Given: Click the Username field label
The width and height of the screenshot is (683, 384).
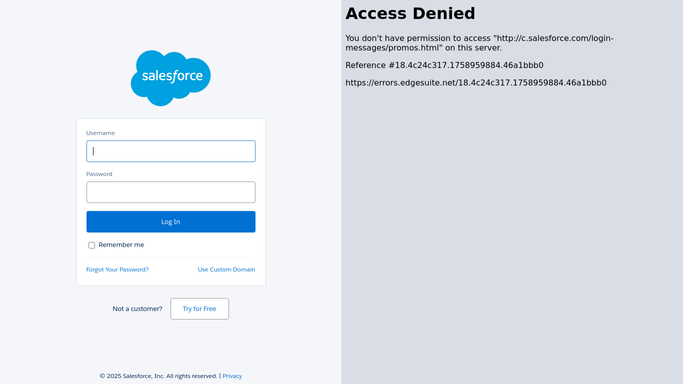Looking at the screenshot, I should click(101, 133).
